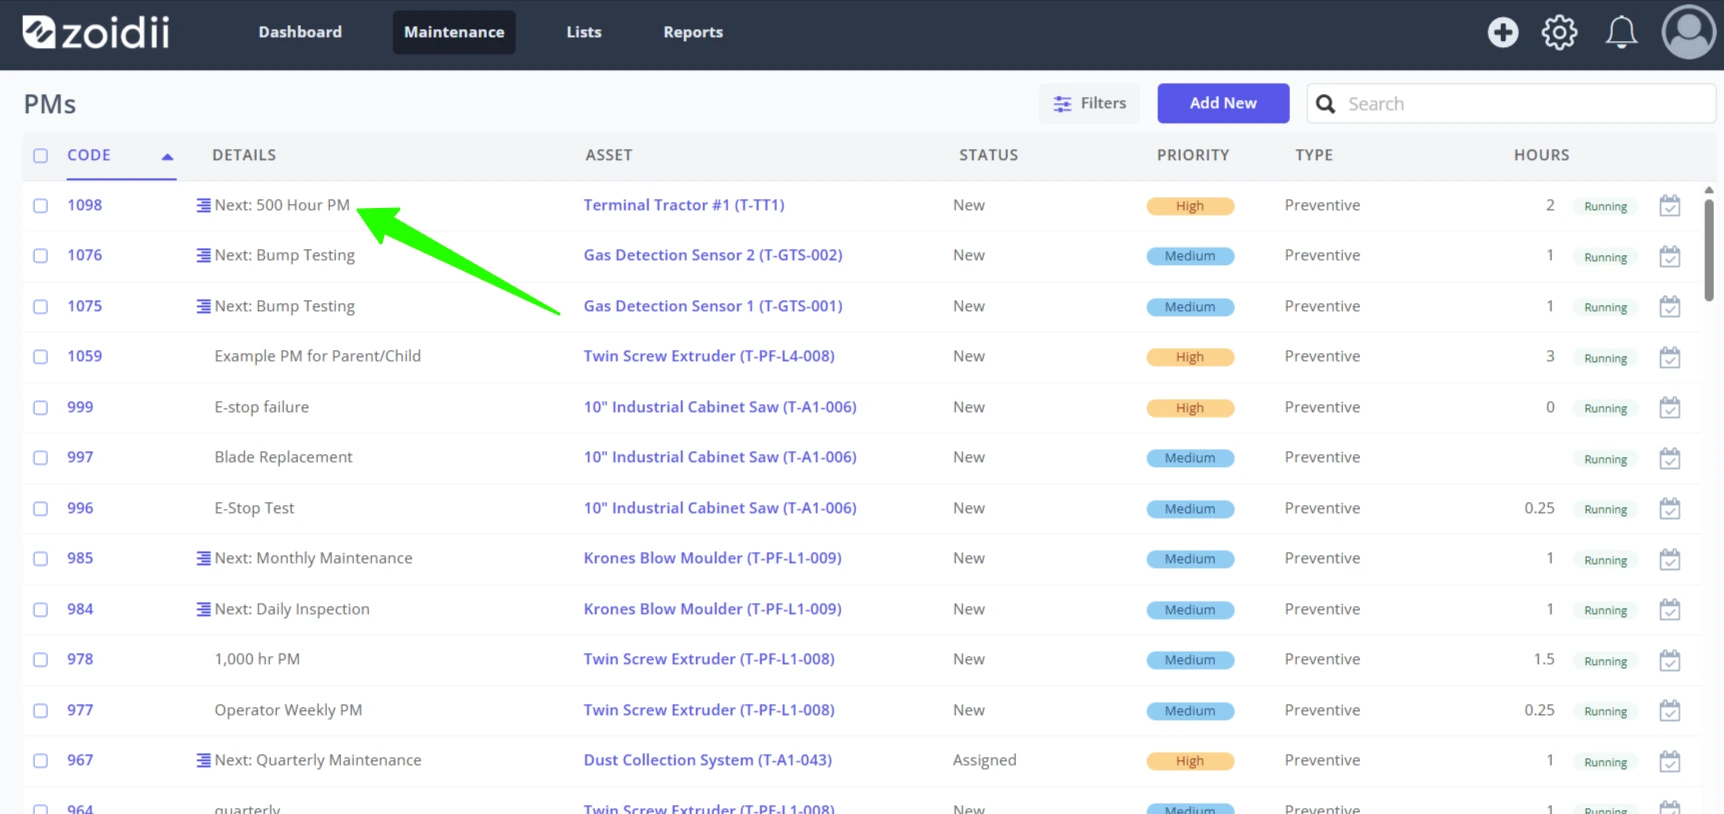Go to the Dashboard tab
This screenshot has height=814, width=1724.
300,32
